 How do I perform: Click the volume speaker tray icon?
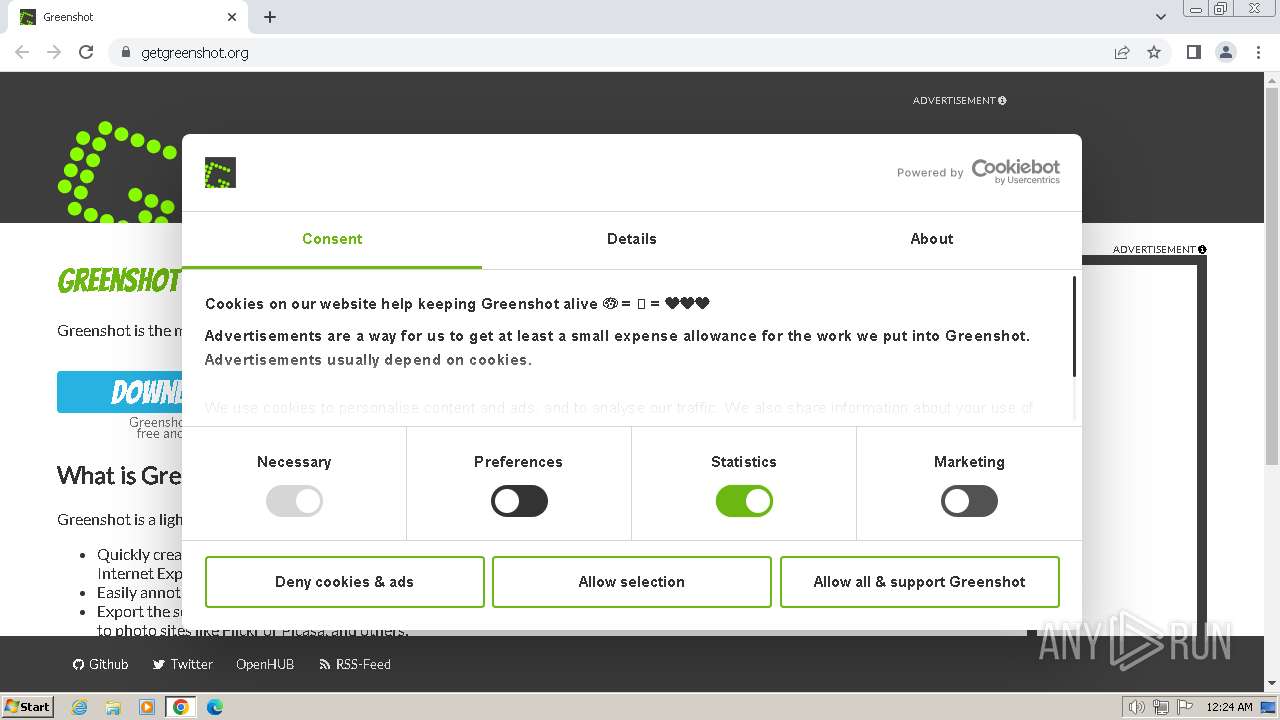pyautogui.click(x=1137, y=707)
